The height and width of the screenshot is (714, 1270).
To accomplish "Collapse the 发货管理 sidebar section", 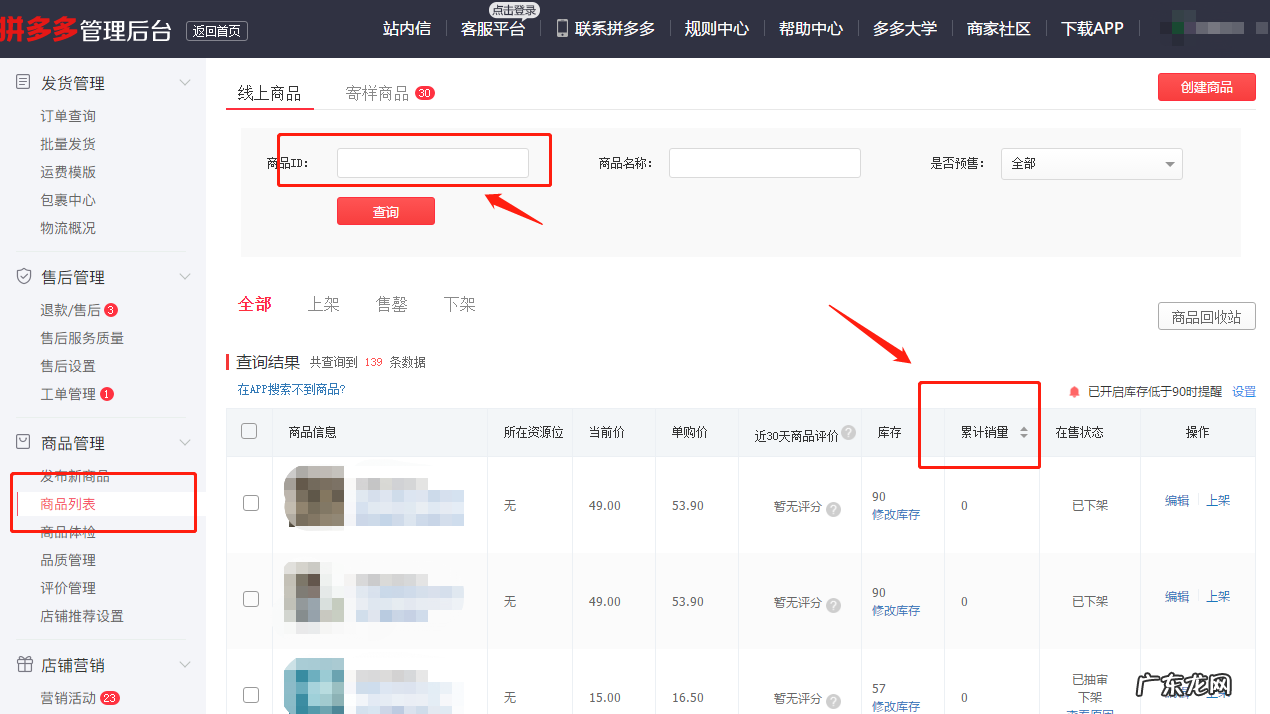I will pos(185,83).
